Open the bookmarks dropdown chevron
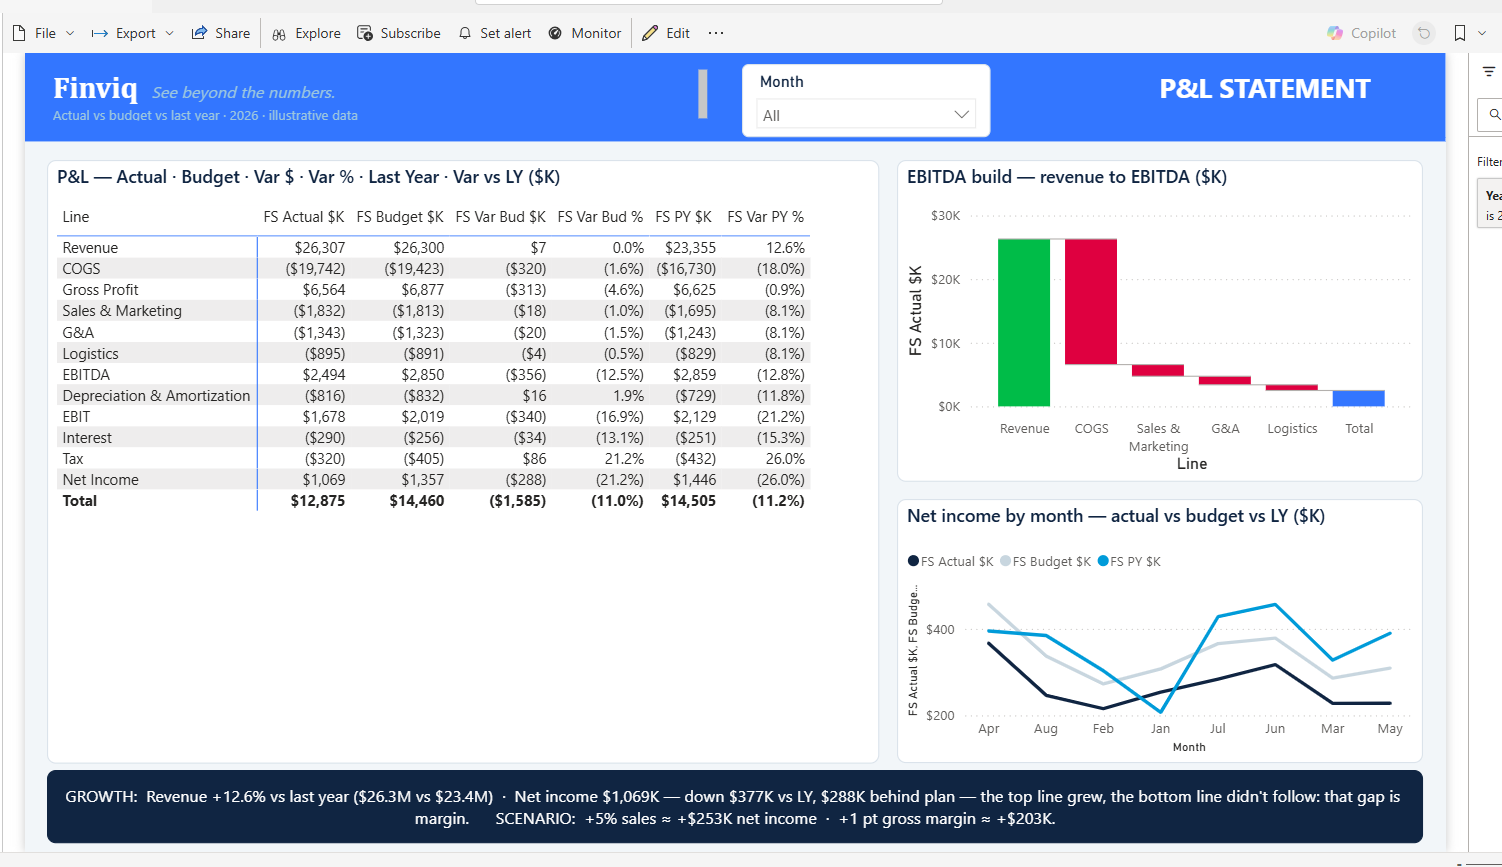Screen dimensions: 1502x867 point(1482,33)
